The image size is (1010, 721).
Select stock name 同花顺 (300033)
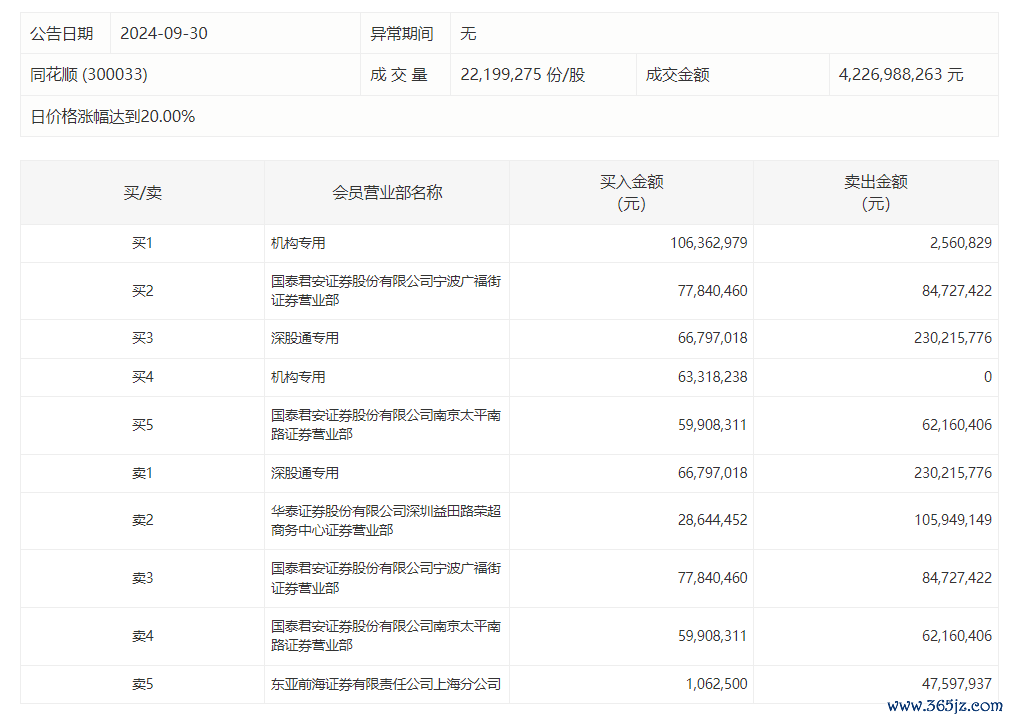(89, 75)
